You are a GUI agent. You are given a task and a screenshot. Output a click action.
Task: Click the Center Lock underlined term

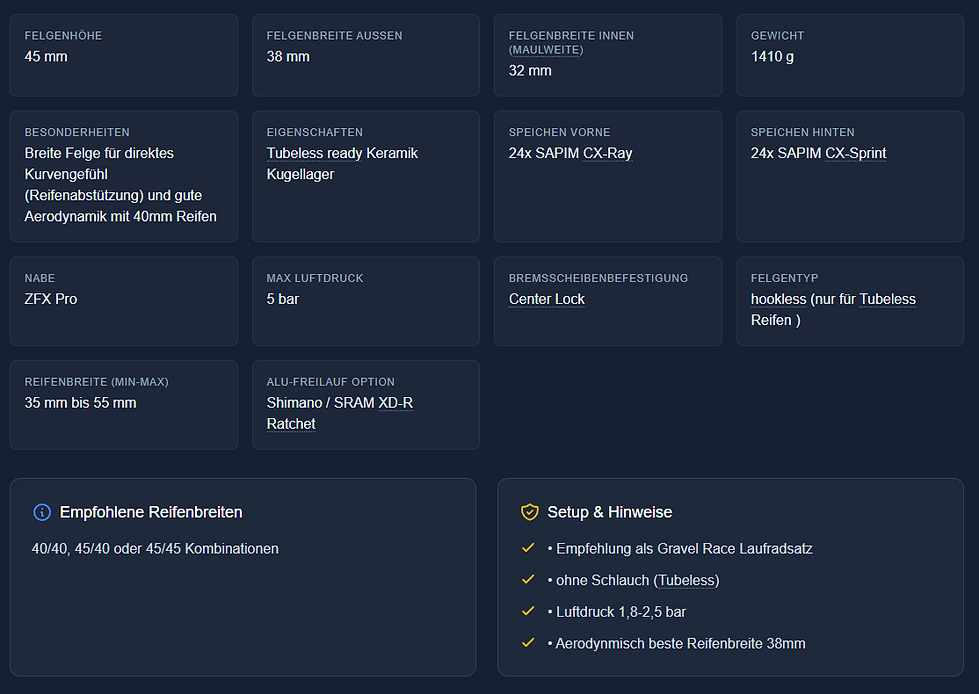[547, 299]
